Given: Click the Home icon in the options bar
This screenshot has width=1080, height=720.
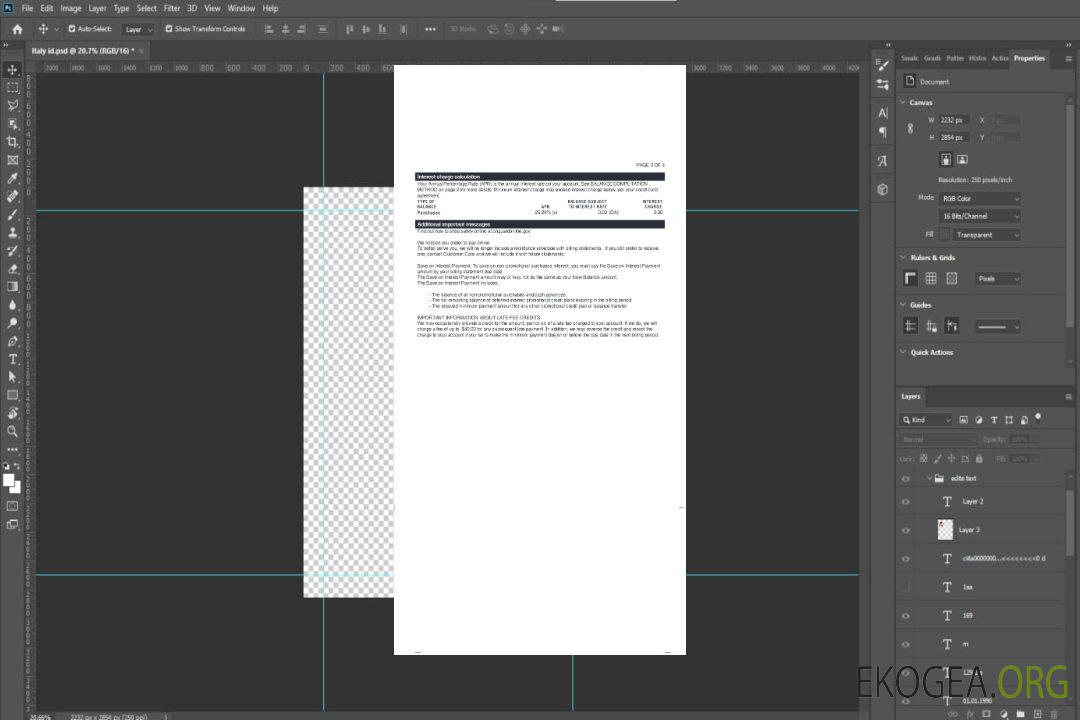Looking at the screenshot, I should point(17,29).
